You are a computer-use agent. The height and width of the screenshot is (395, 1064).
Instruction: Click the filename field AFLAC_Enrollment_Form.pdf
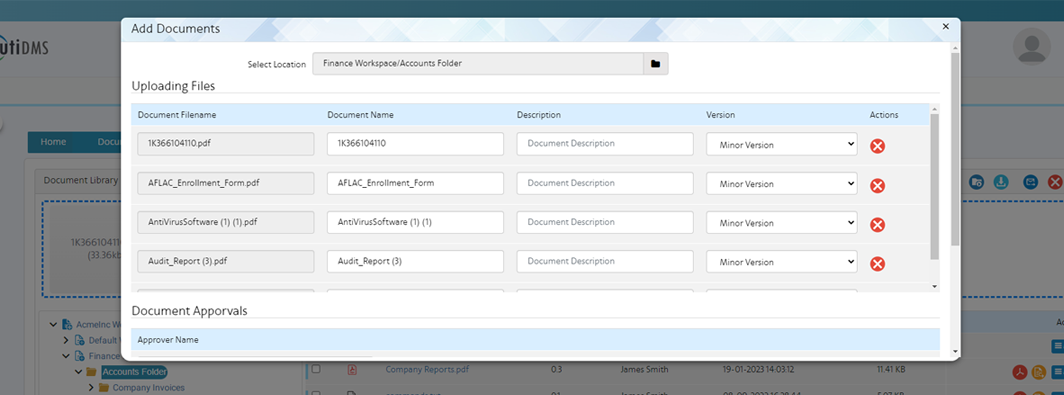226,183
